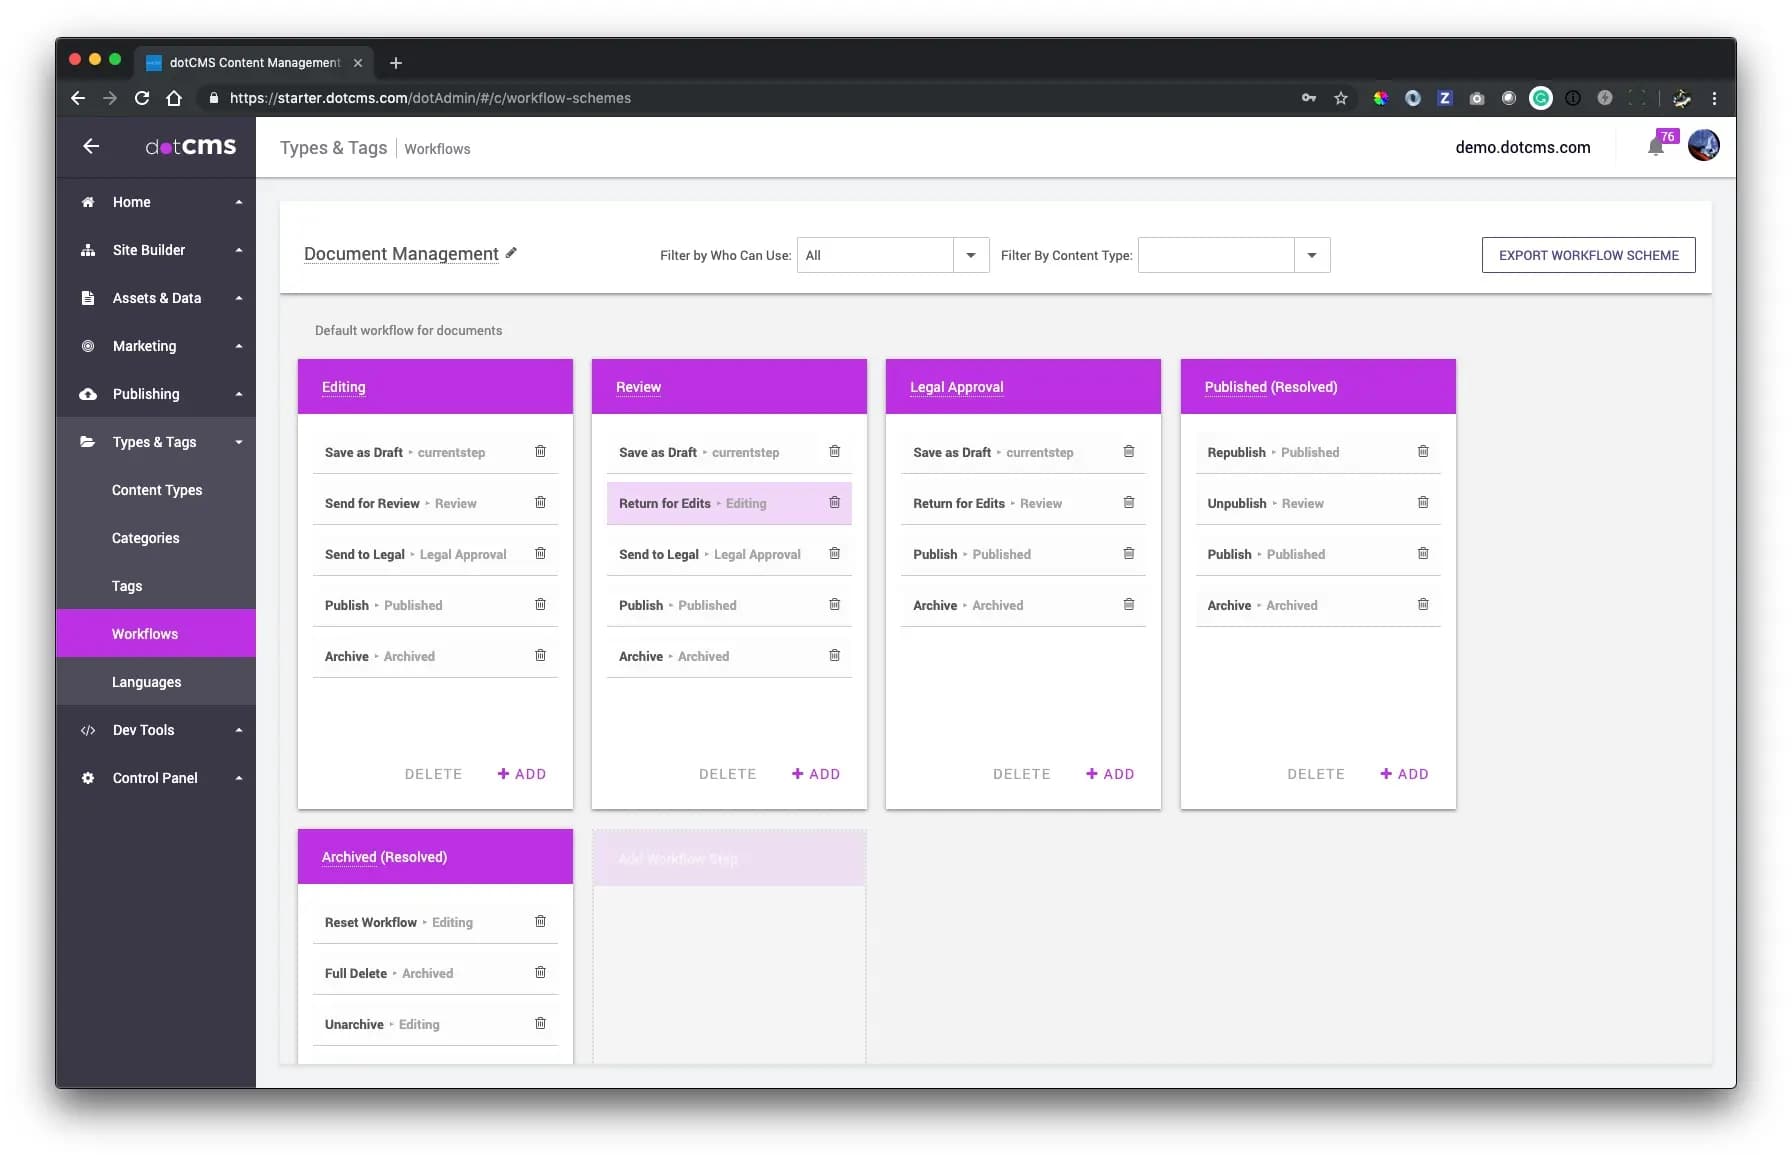This screenshot has height=1162, width=1792.
Task: Trash the Send to Legal action in Editing
Action: point(540,554)
